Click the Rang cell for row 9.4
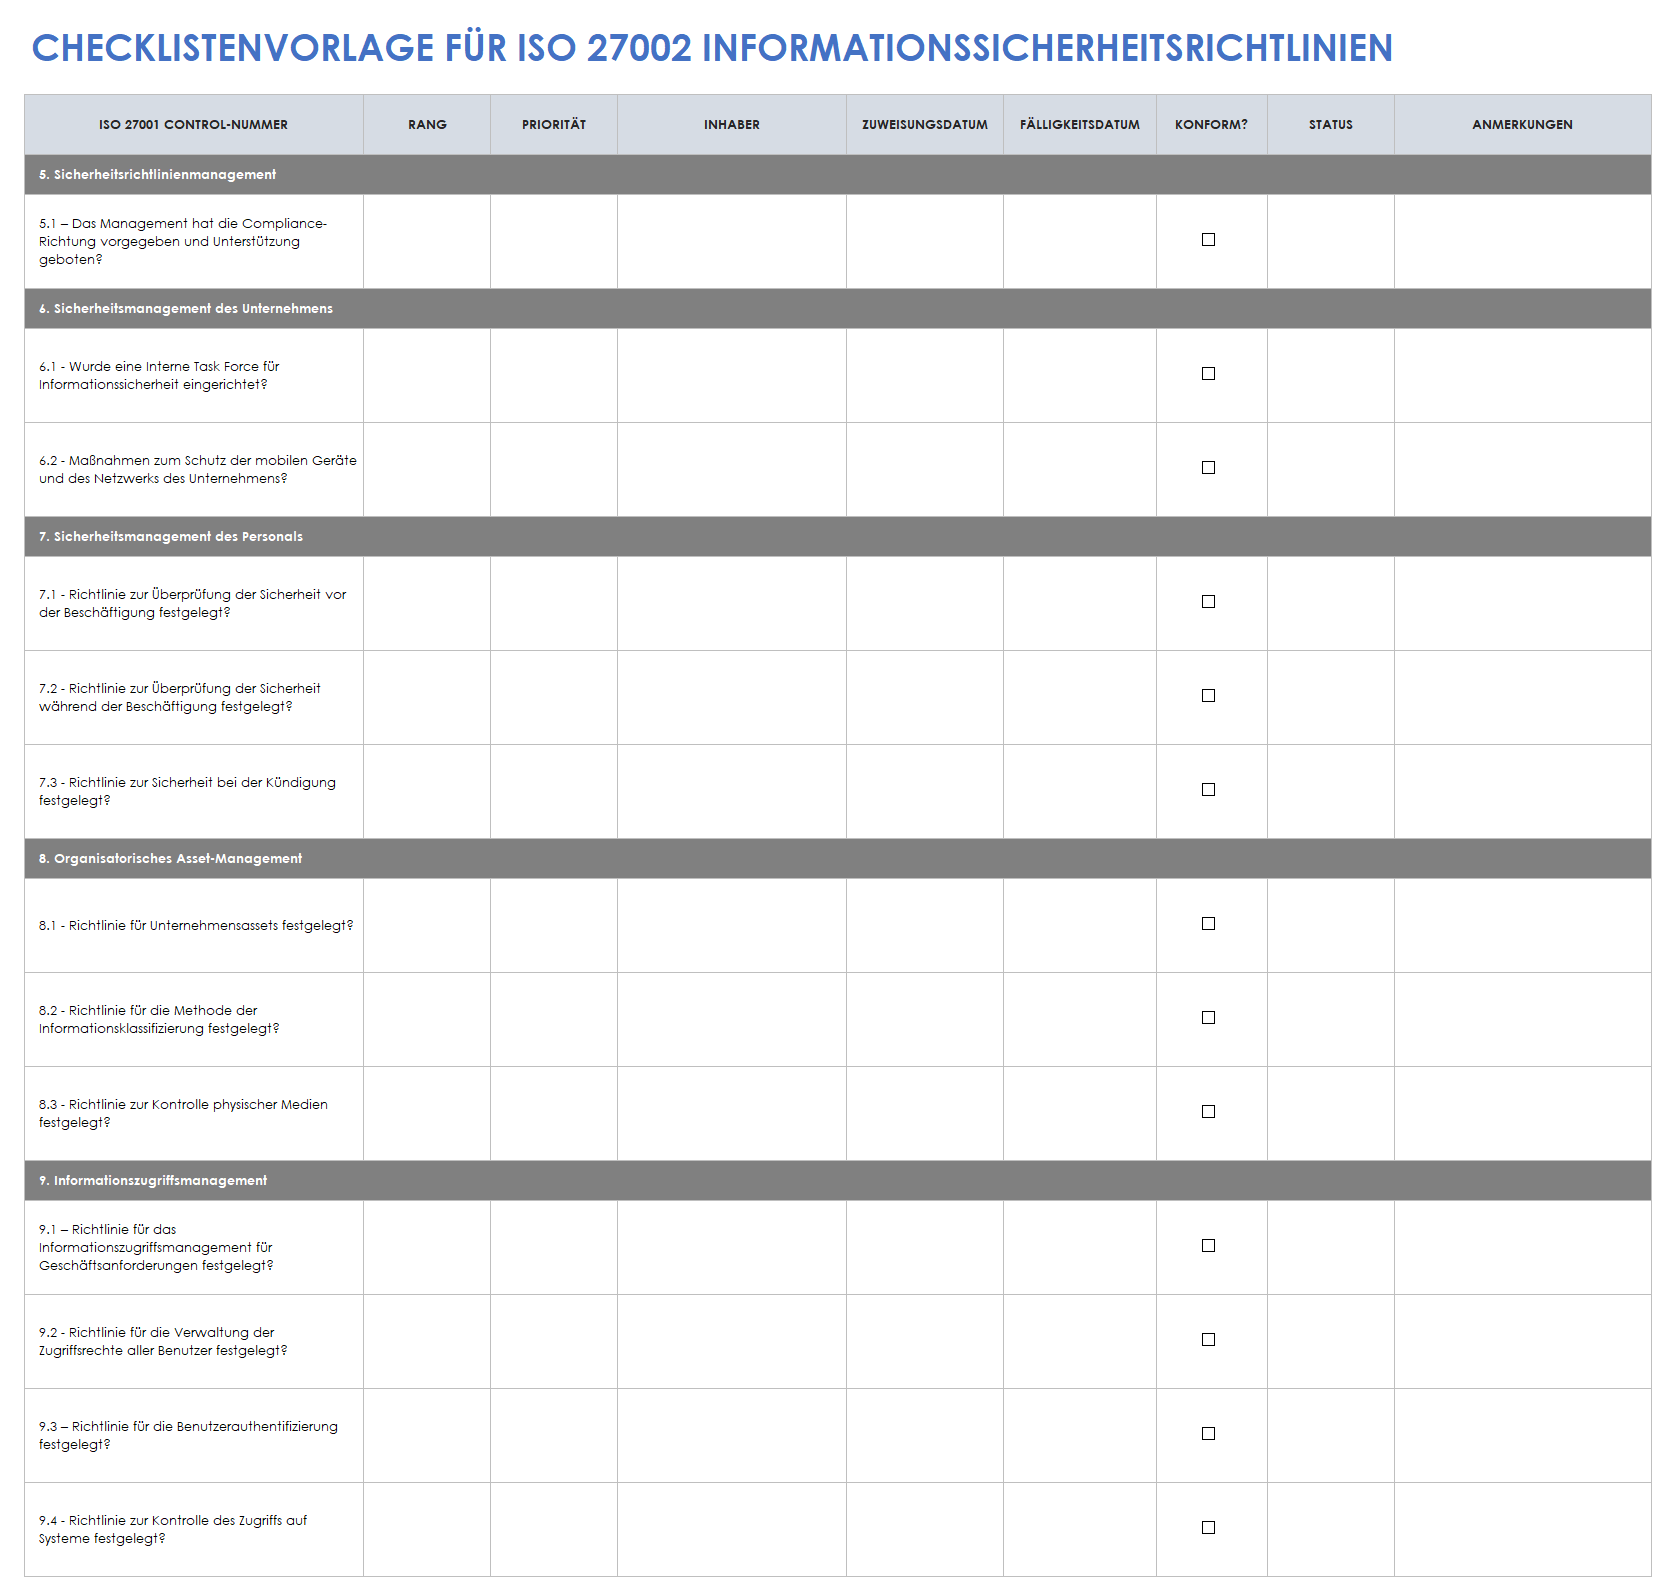 (x=427, y=1529)
